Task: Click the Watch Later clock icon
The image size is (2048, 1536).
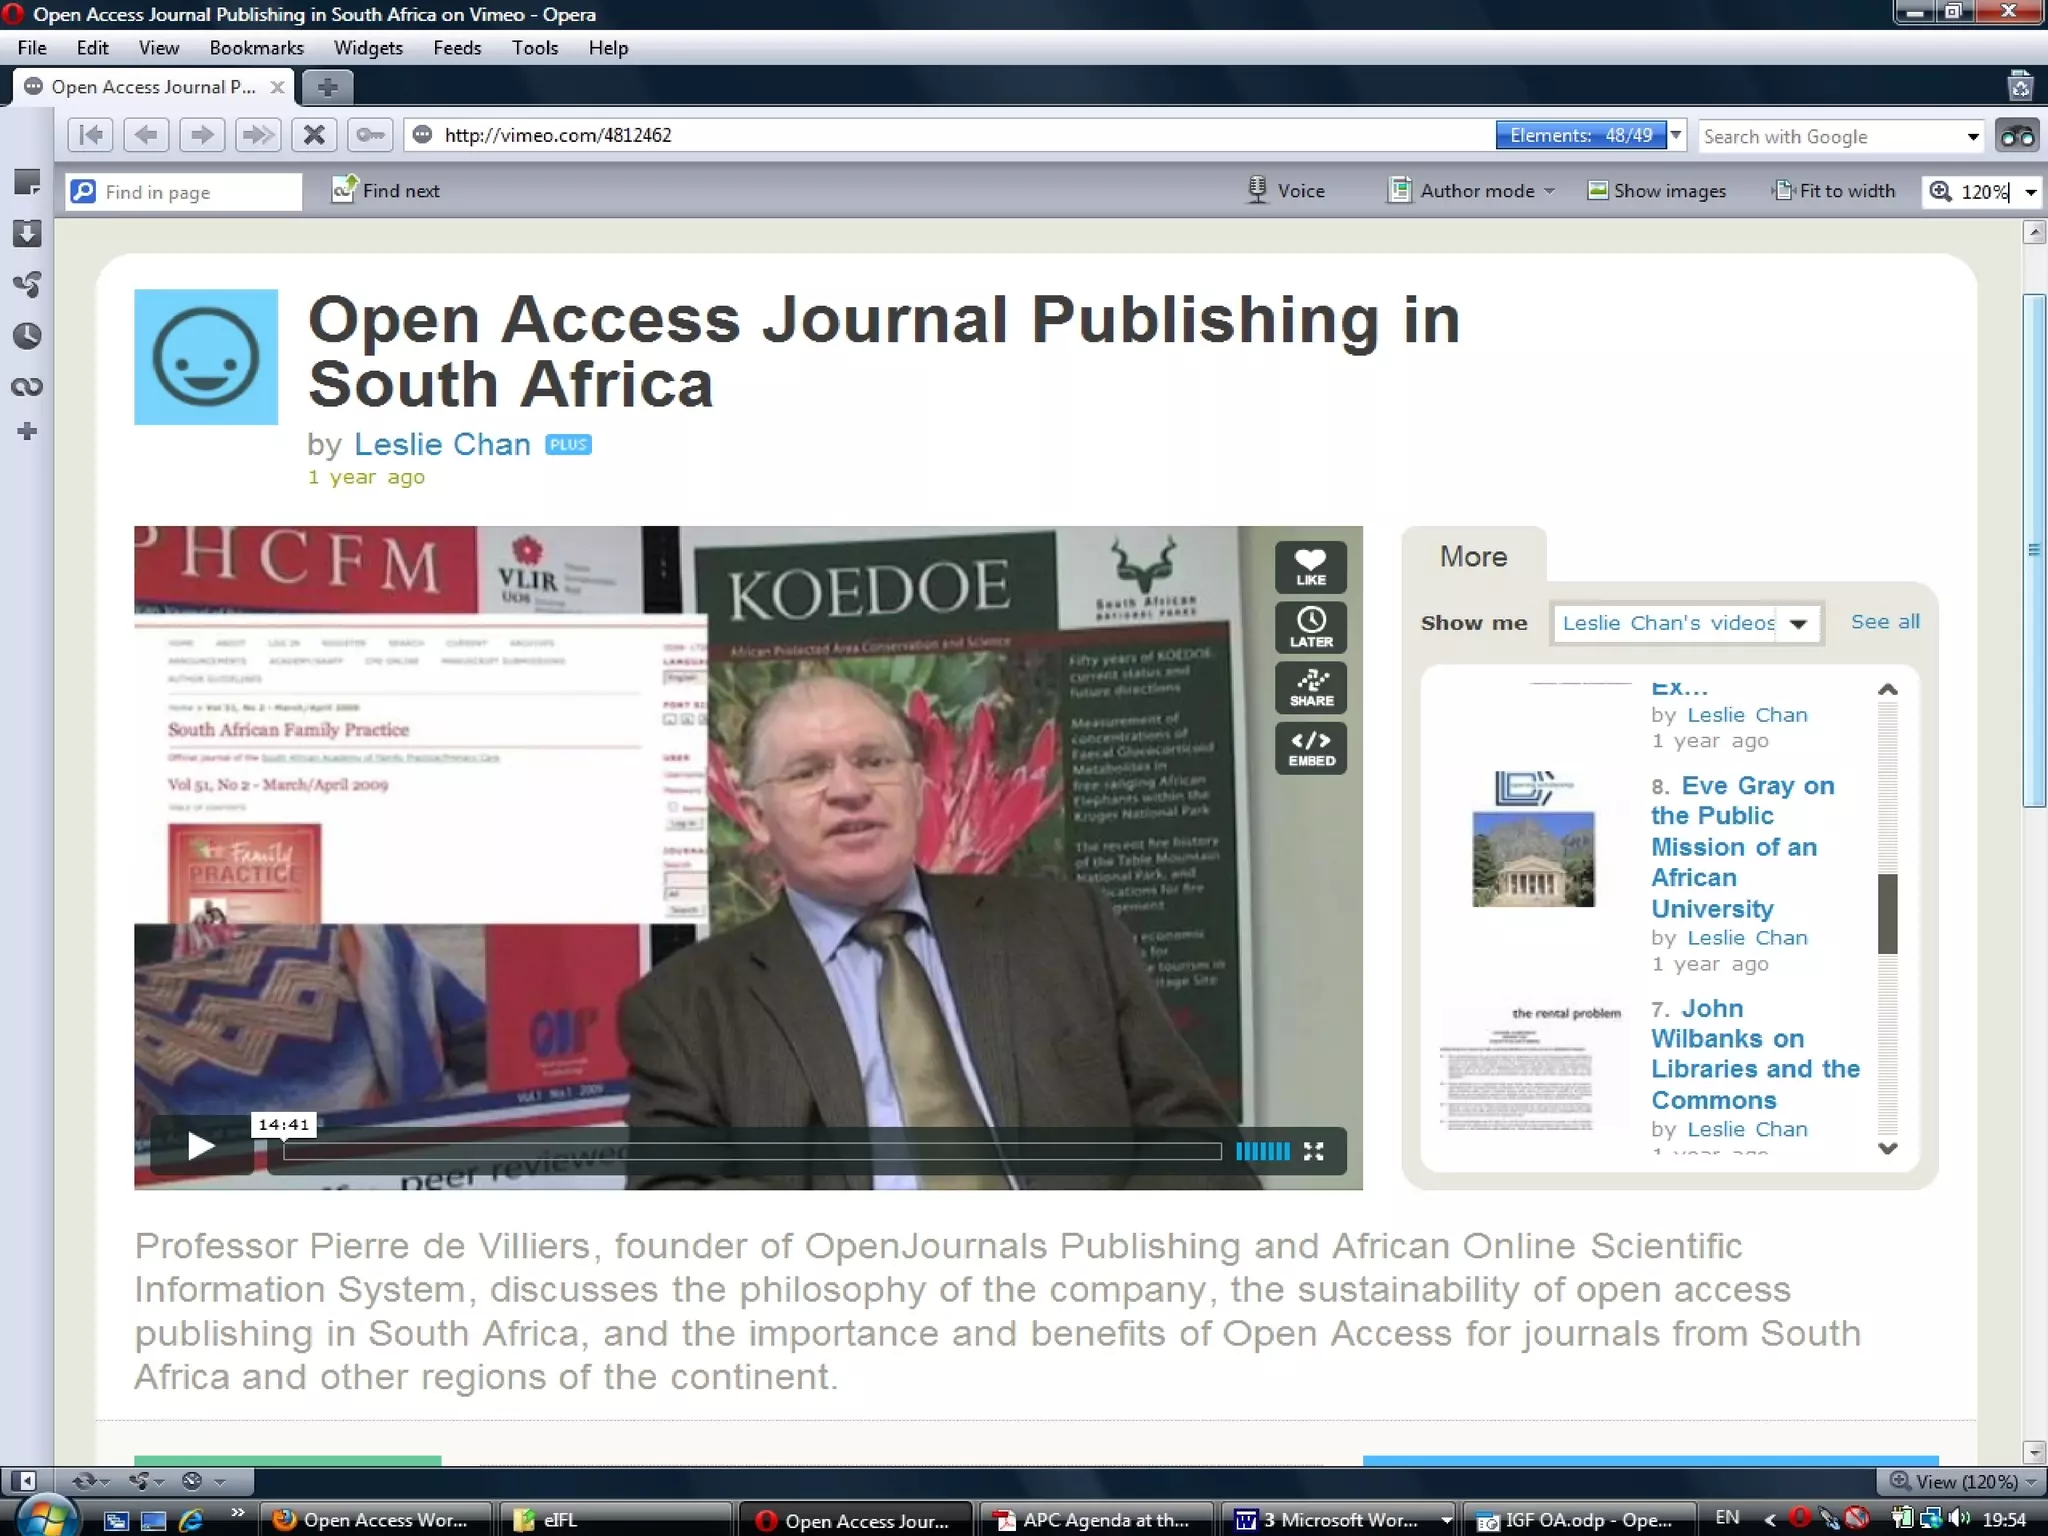Action: 1310,627
